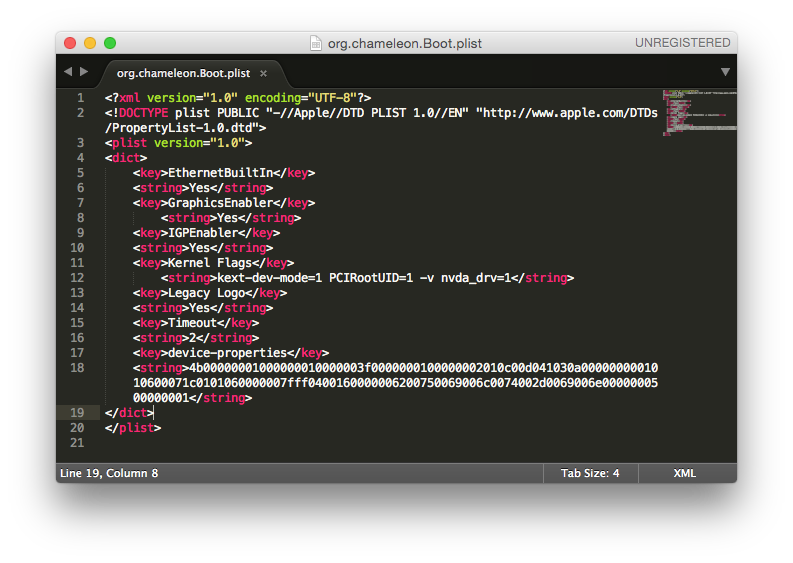Viewport: 793px width, 563px height.
Task: Click line number 12 in the gutter
Action: (x=77, y=278)
